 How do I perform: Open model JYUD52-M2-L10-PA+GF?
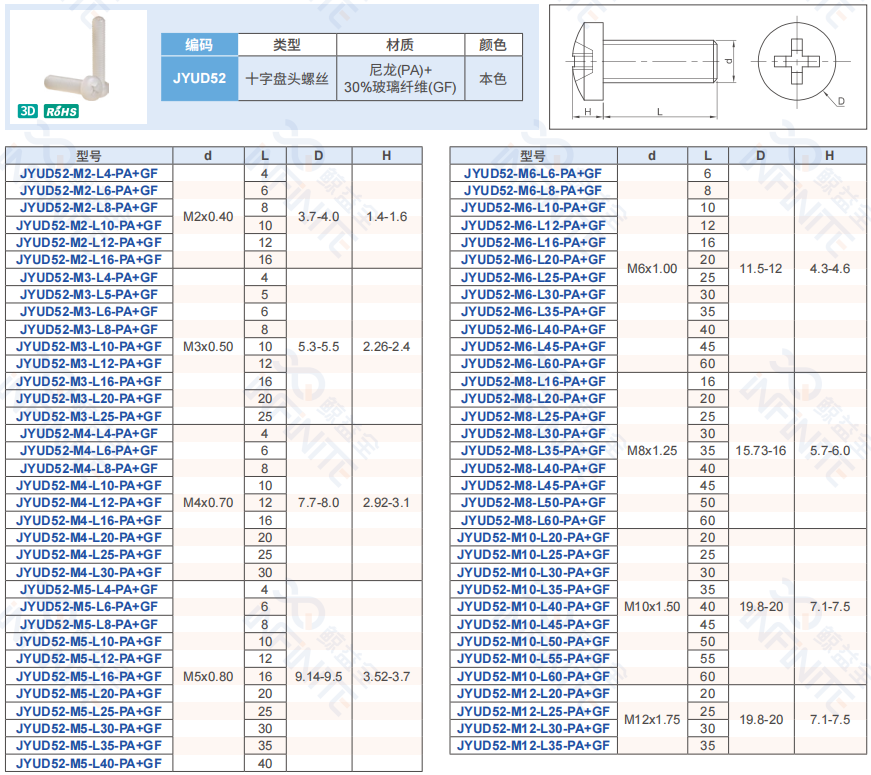pos(89,226)
